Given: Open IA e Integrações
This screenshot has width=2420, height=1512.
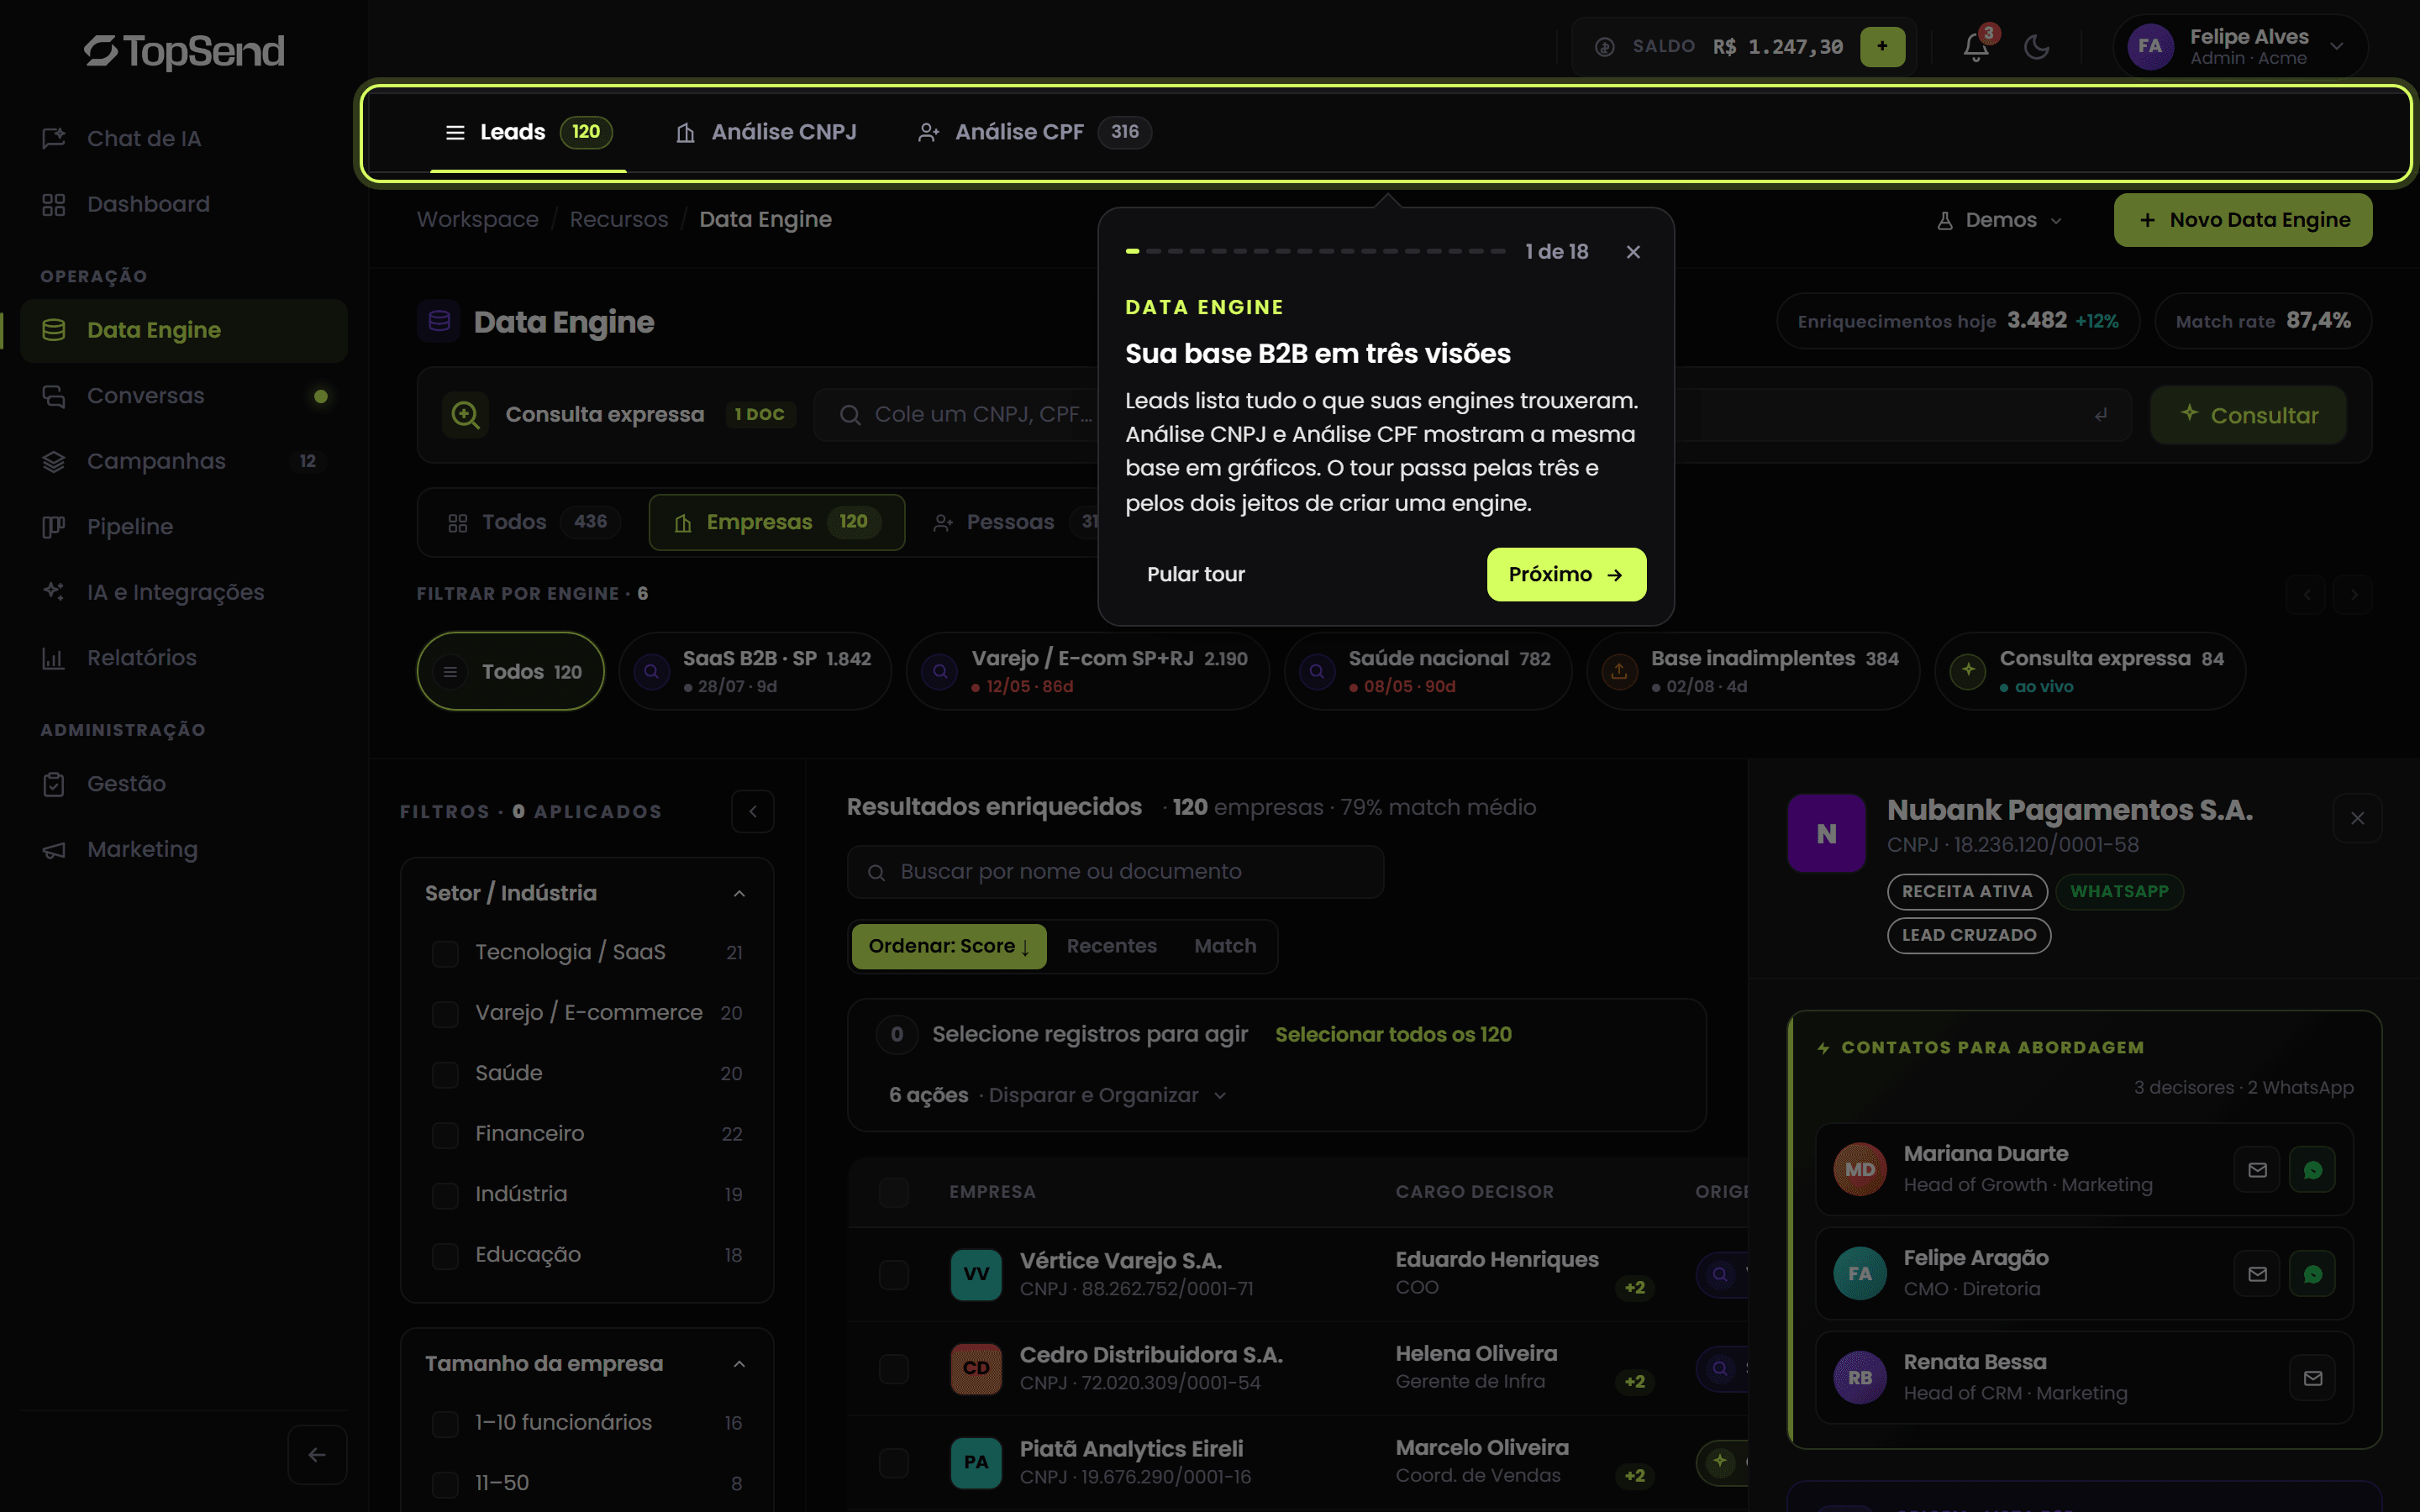Looking at the screenshot, I should 183,592.
